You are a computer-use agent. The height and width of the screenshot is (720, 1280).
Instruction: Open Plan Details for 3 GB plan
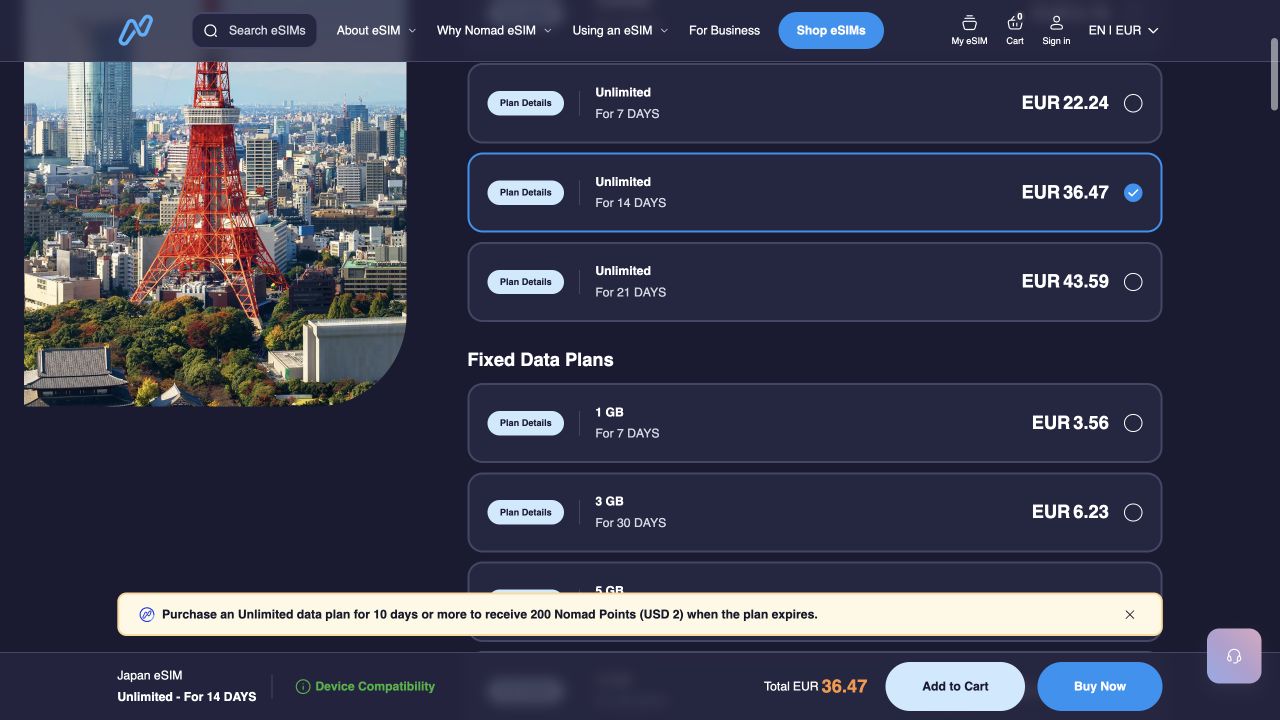[526, 512]
